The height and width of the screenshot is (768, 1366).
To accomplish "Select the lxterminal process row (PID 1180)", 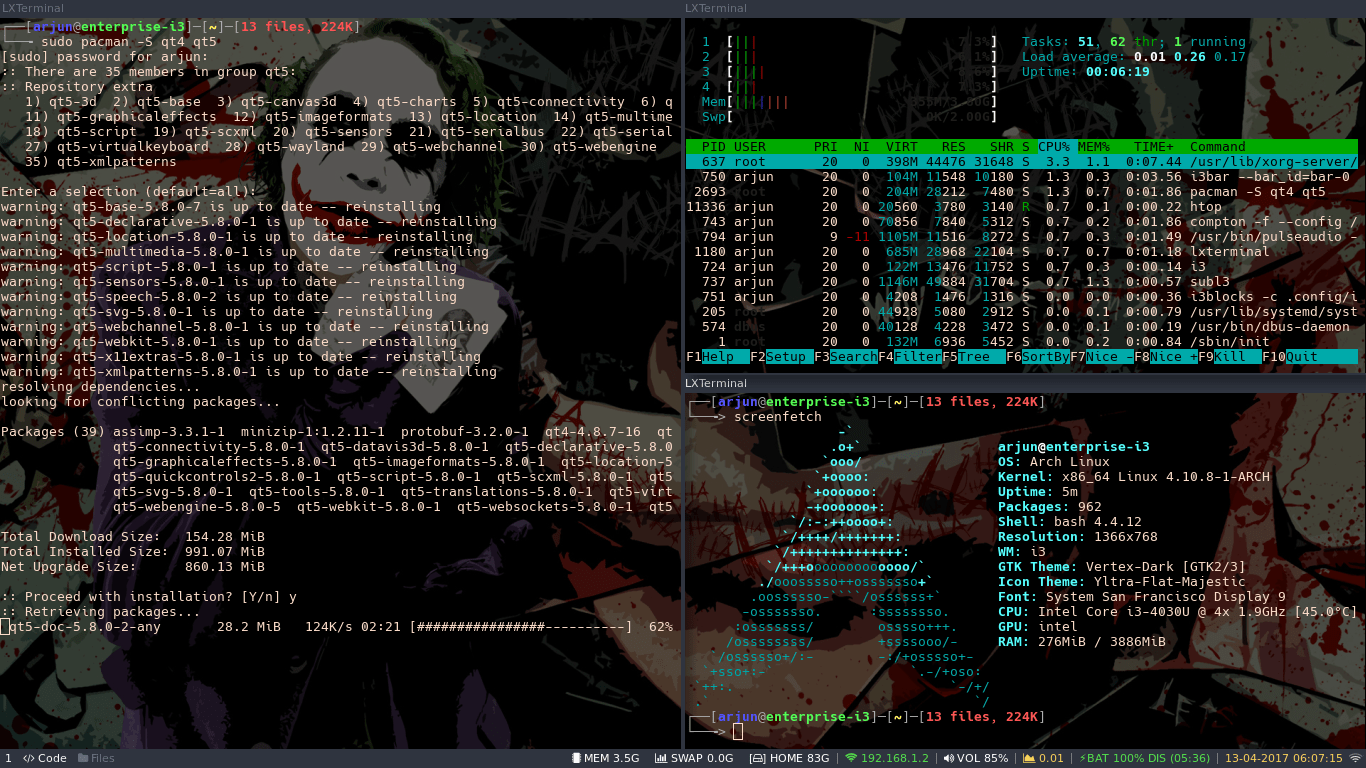I will click(x=1022, y=252).
